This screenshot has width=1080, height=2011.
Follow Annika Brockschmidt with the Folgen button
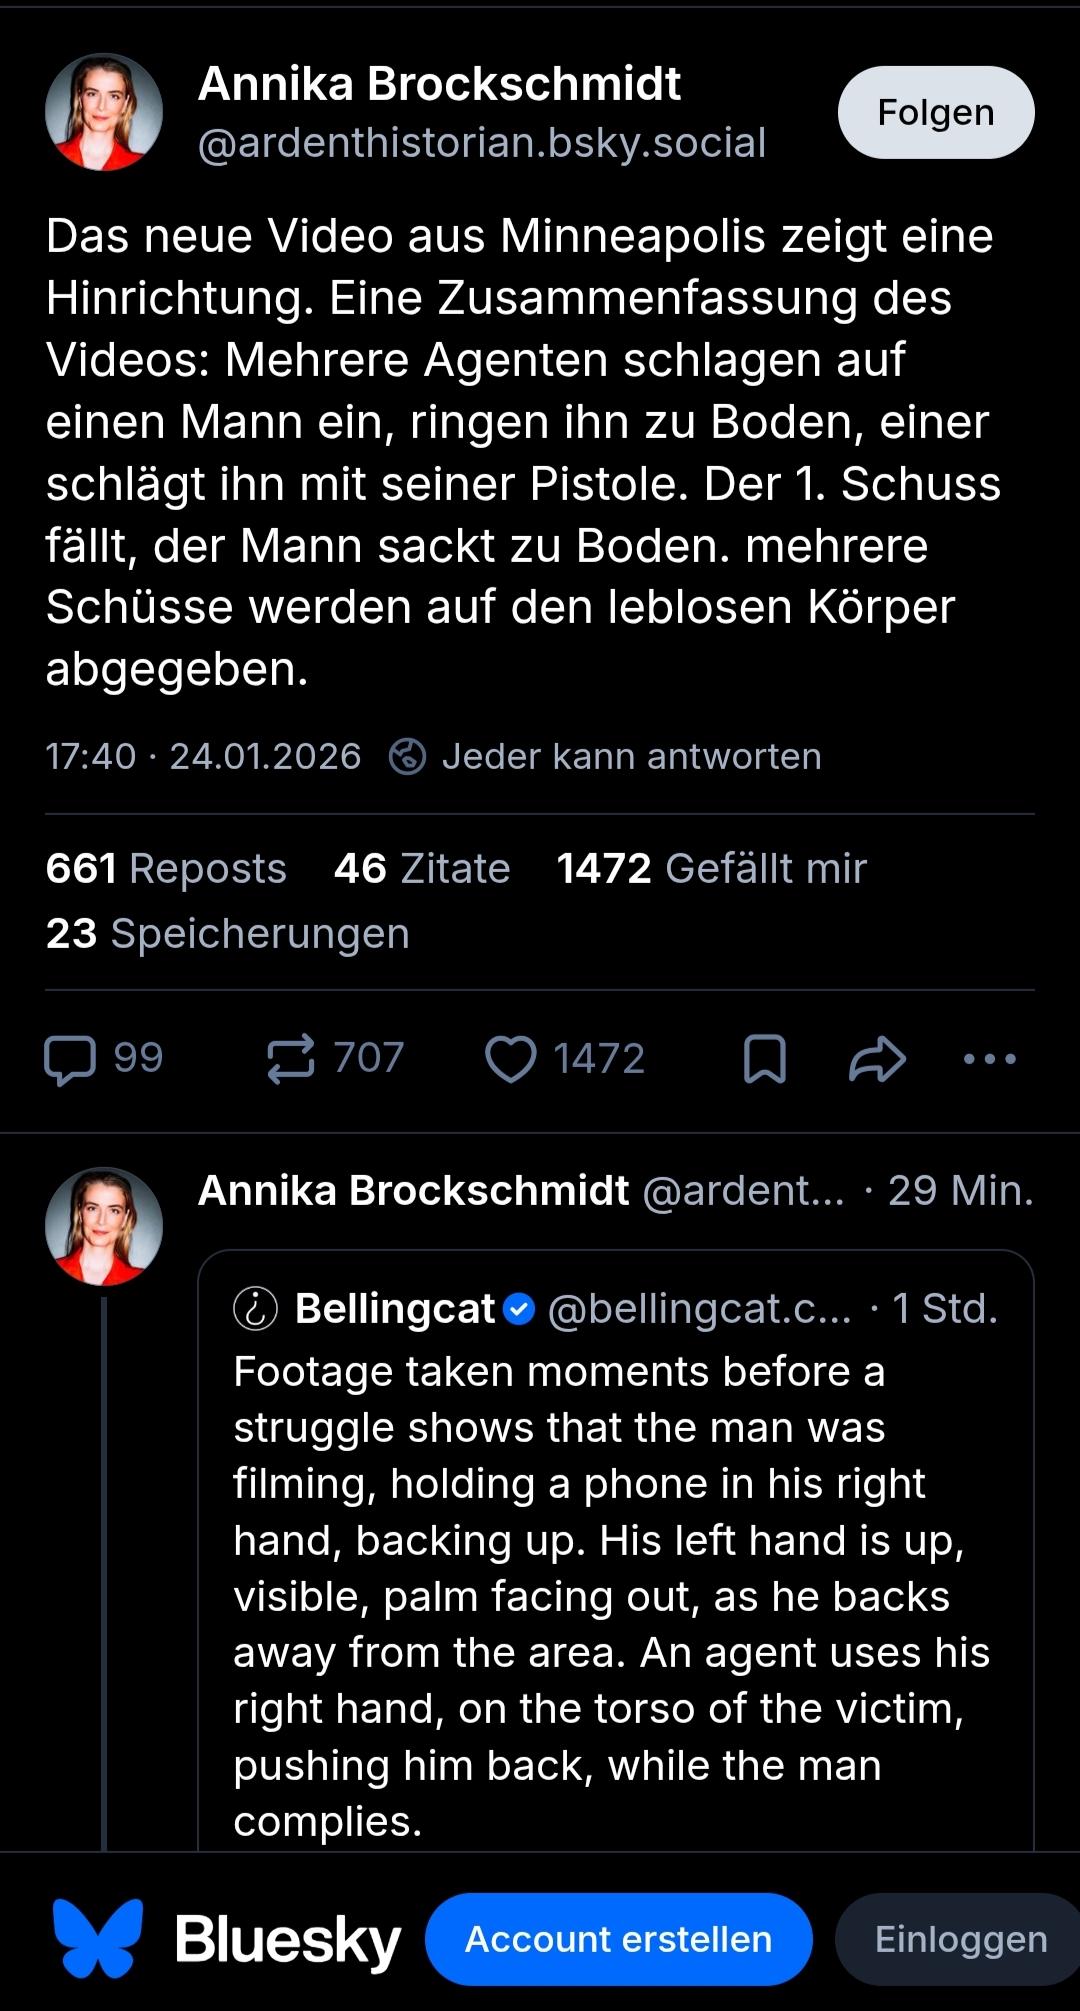[935, 112]
